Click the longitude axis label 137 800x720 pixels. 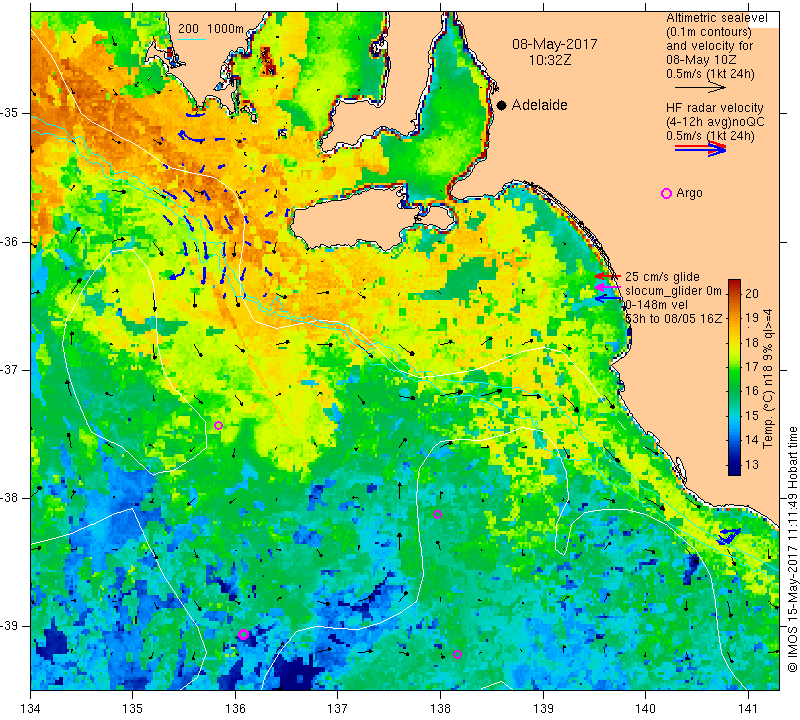tap(337, 708)
